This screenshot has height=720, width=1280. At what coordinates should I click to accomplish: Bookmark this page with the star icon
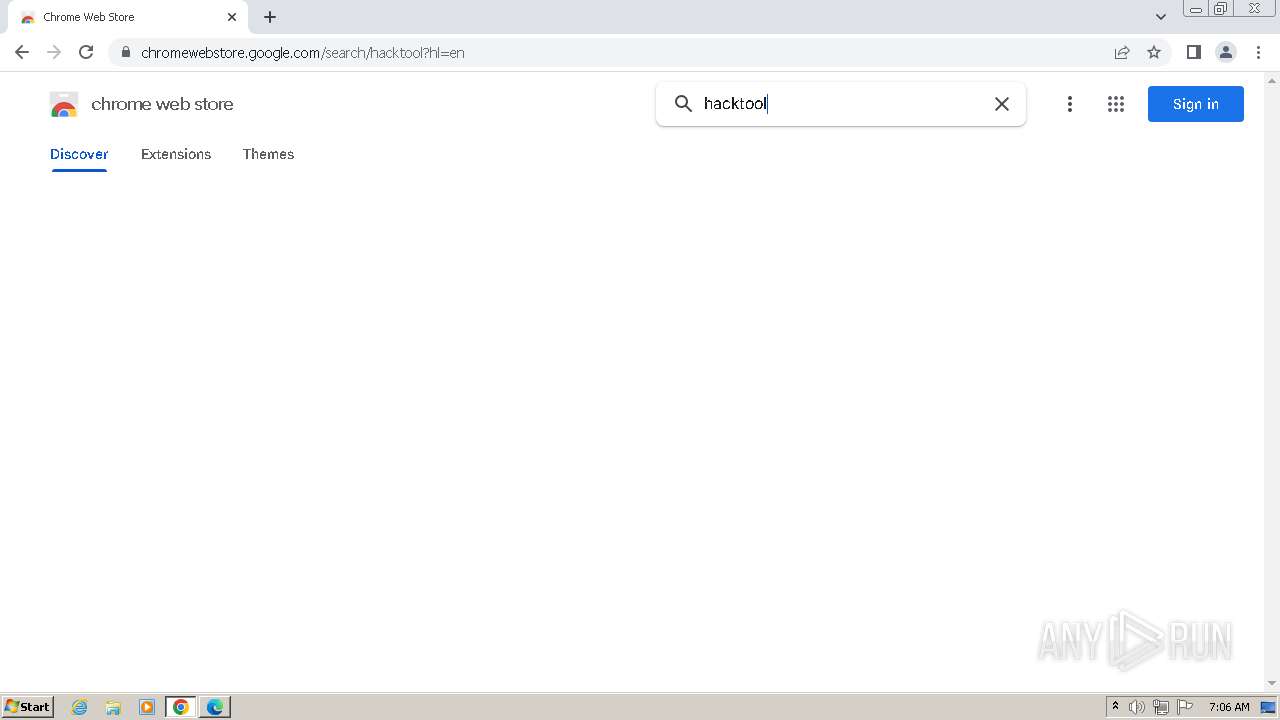click(1154, 52)
